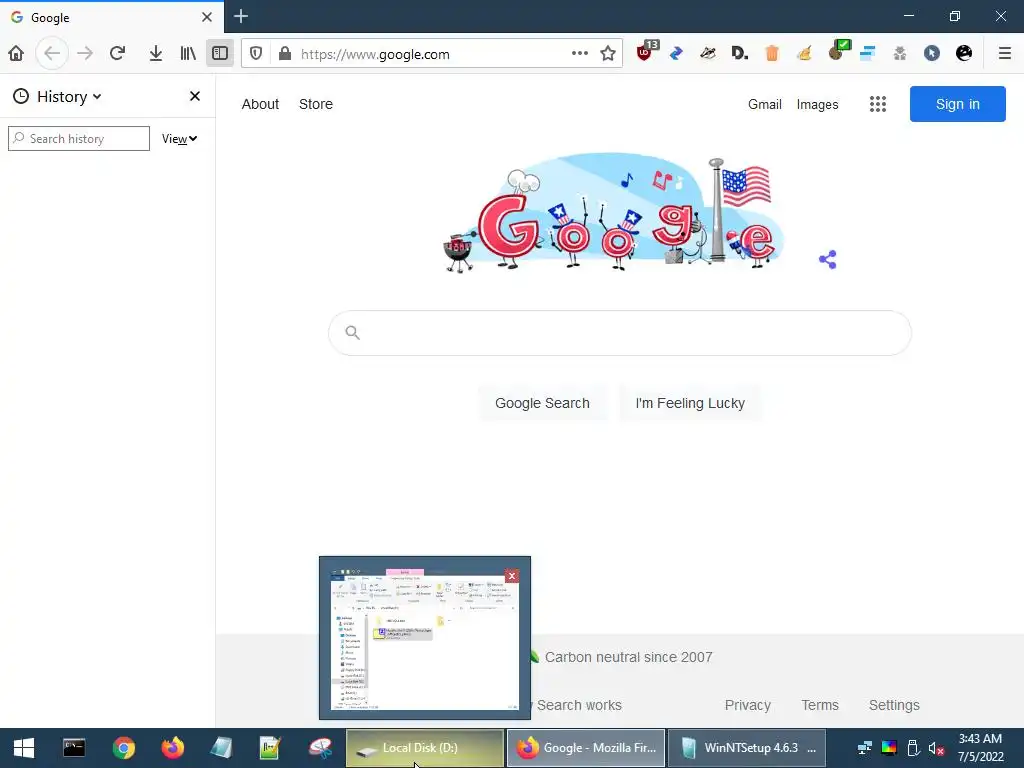The height and width of the screenshot is (768, 1024).
Task: Go forward one page
Action: click(85, 54)
